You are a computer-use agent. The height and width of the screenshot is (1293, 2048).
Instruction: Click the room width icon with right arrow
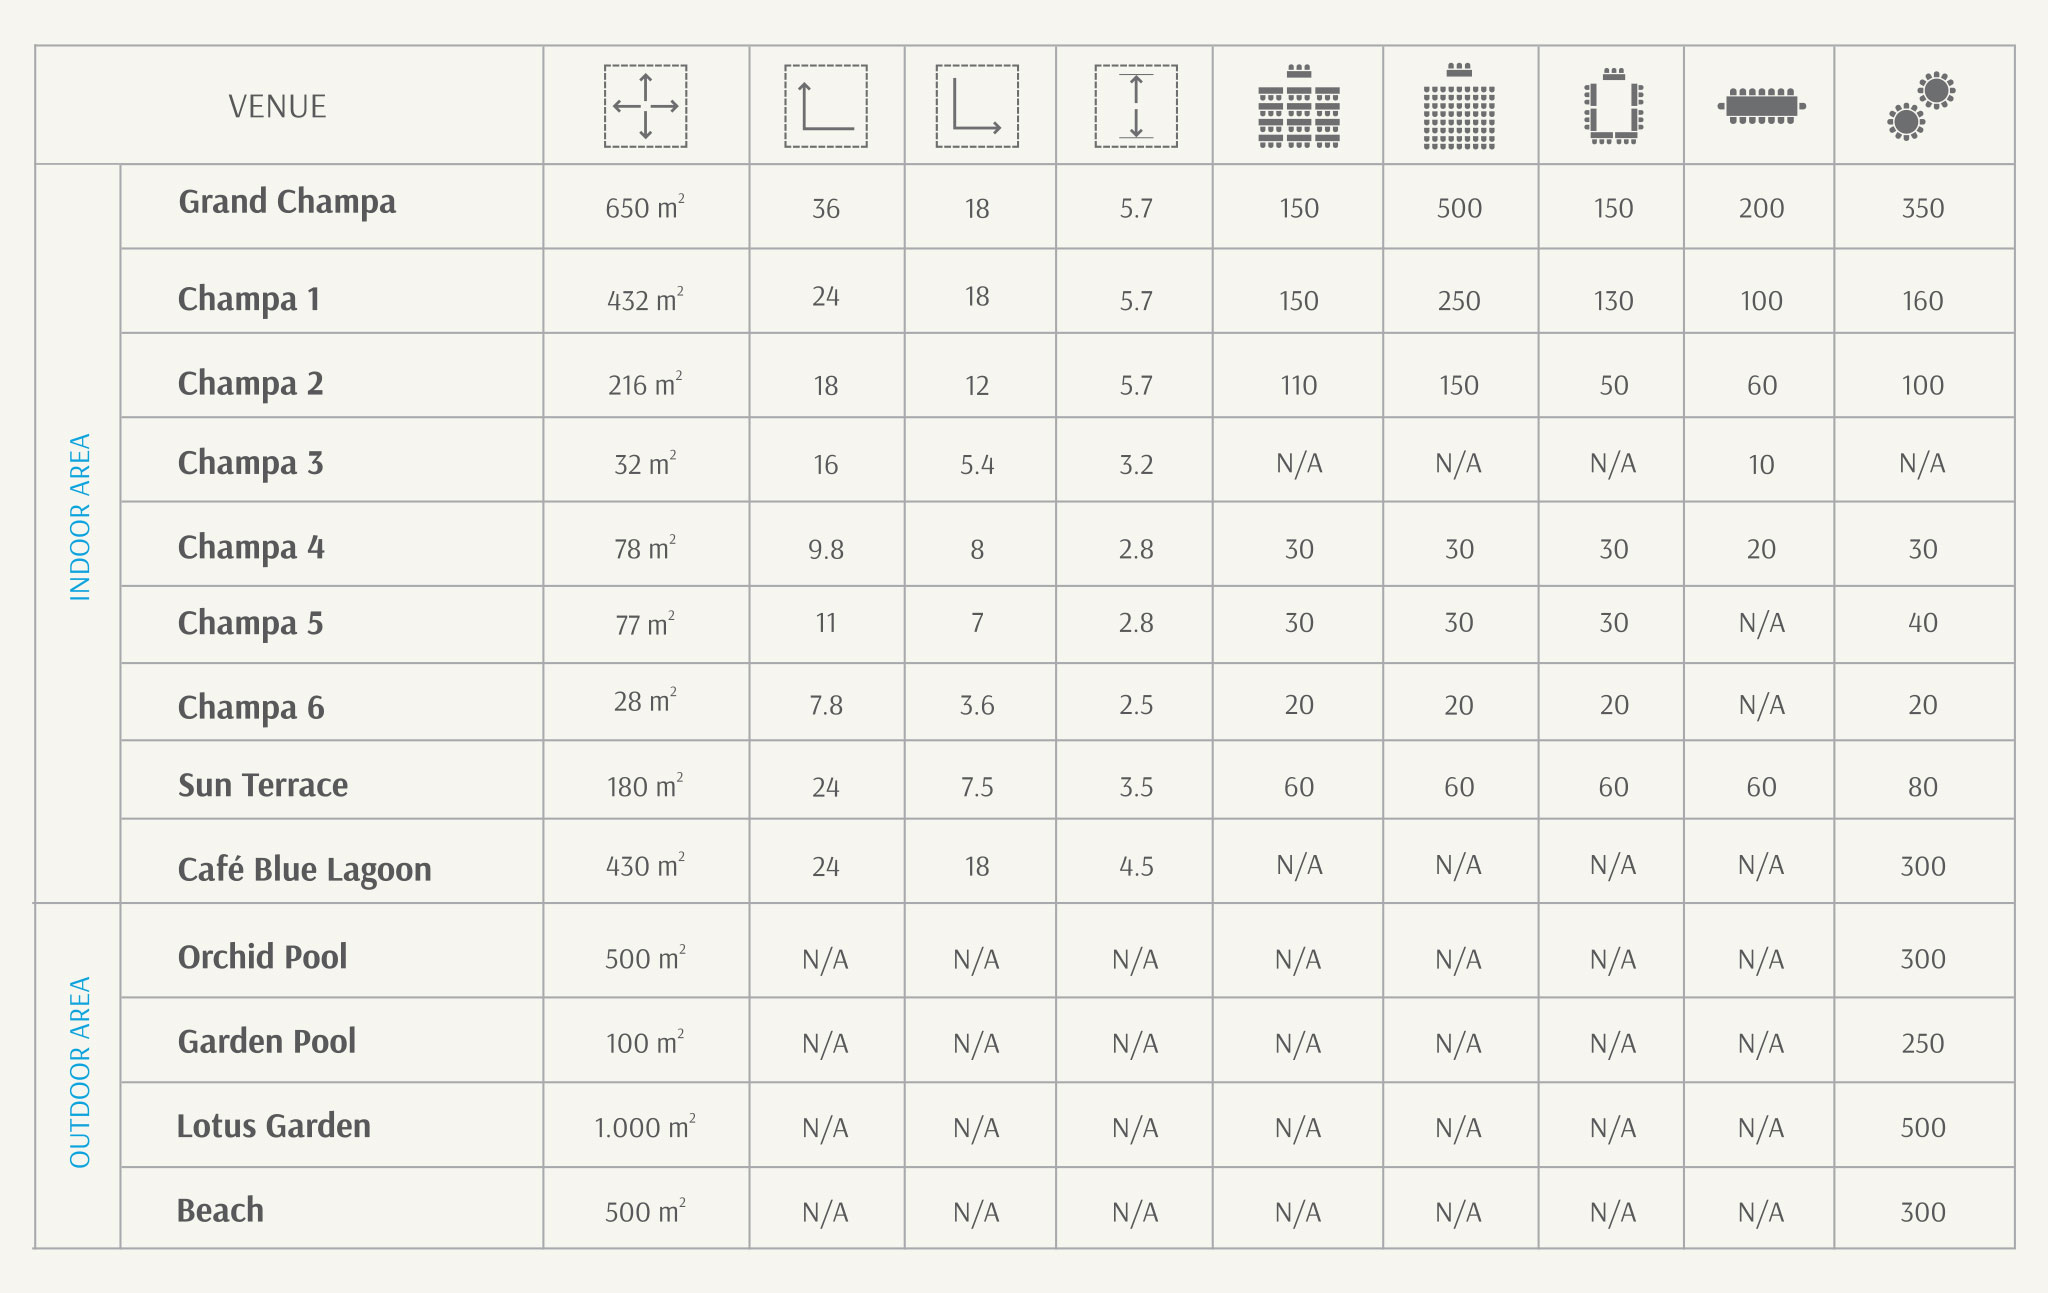click(977, 106)
